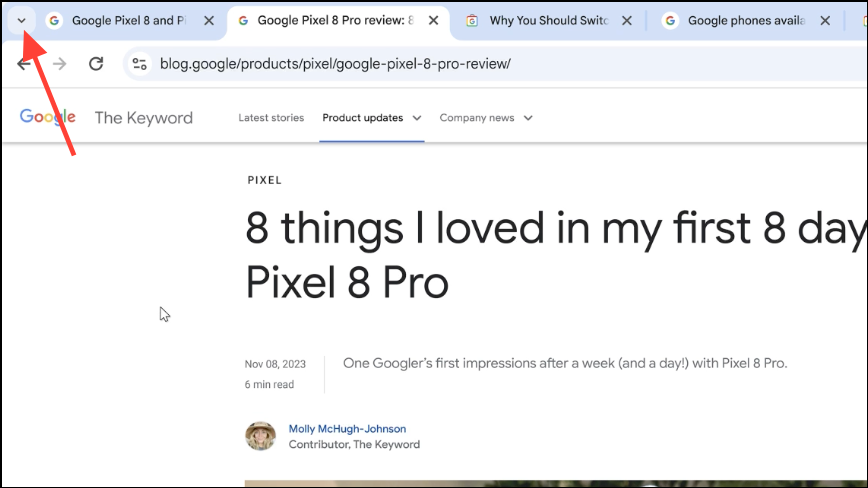Viewport: 868px width, 488px height.
Task: Open site information icon in address bar
Action: [x=140, y=64]
